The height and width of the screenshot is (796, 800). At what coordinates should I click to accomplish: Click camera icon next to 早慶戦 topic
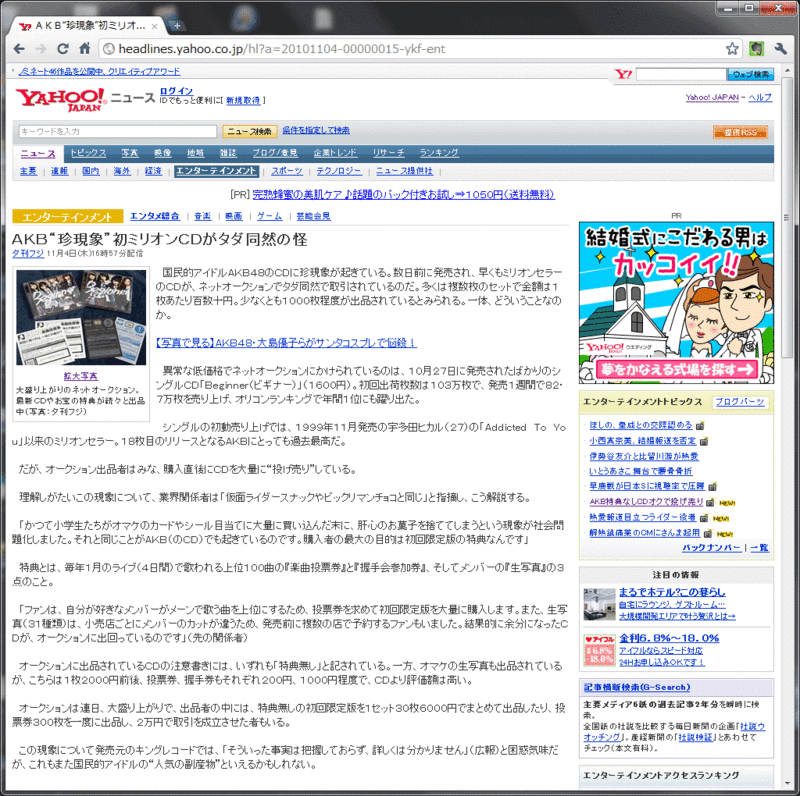click(x=712, y=487)
